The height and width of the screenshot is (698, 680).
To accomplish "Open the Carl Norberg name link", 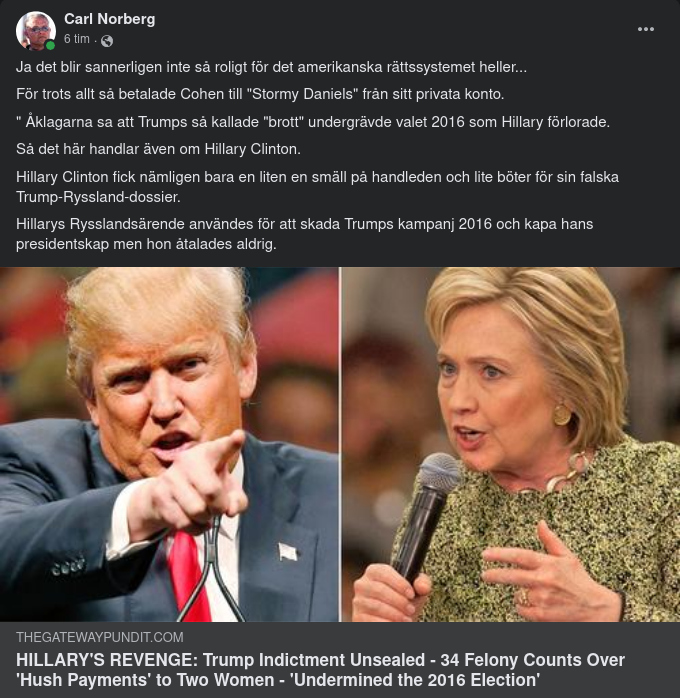I will 109,19.
